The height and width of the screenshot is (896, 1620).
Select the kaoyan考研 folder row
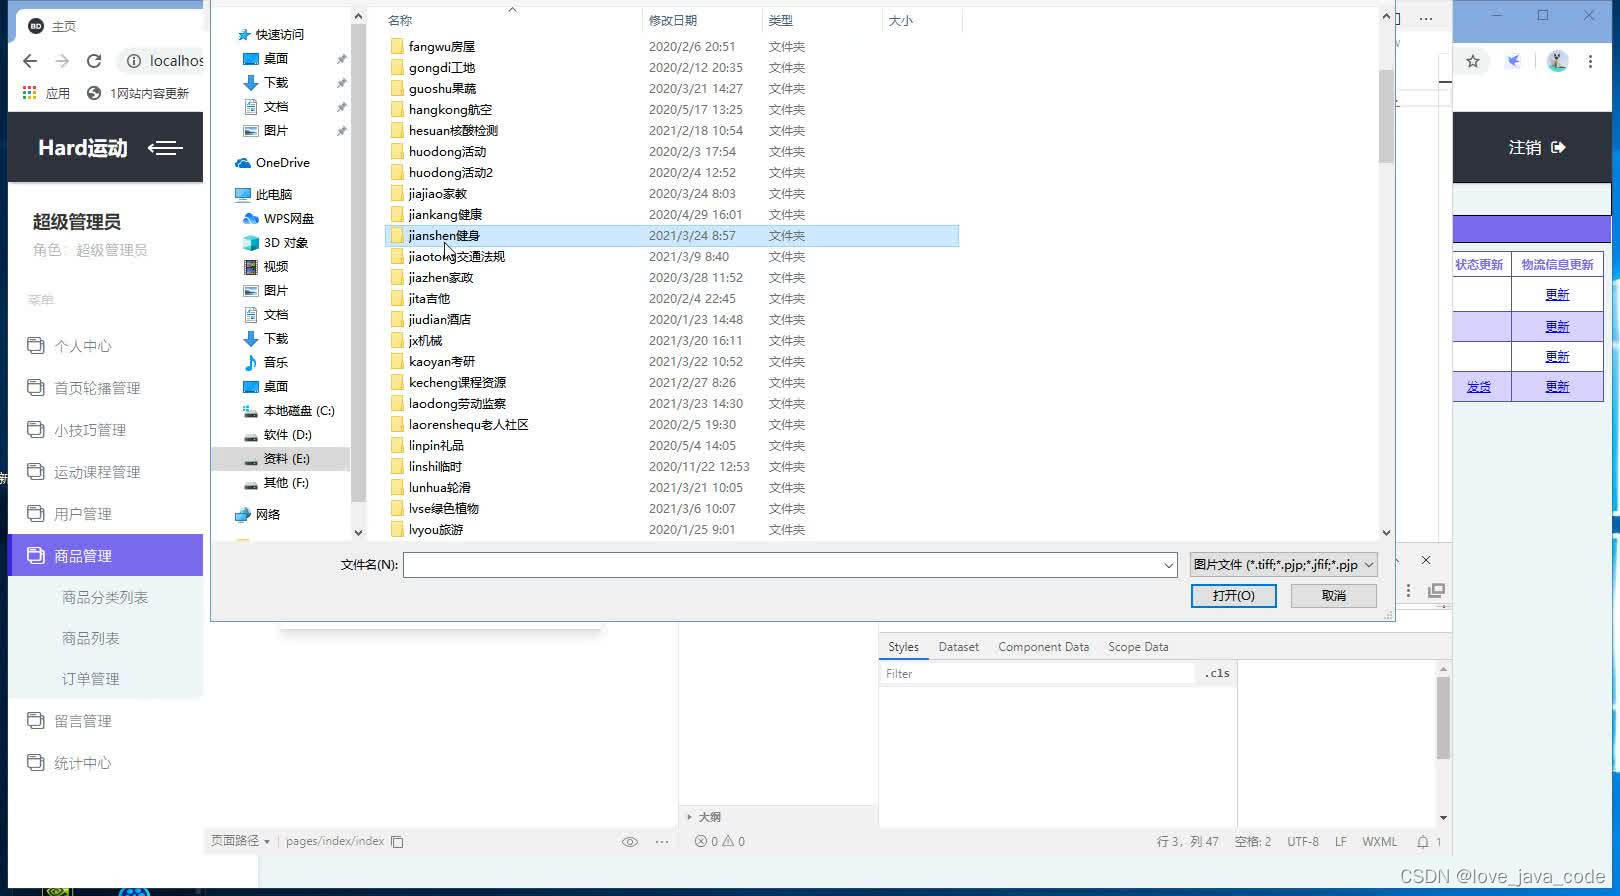click(672, 362)
